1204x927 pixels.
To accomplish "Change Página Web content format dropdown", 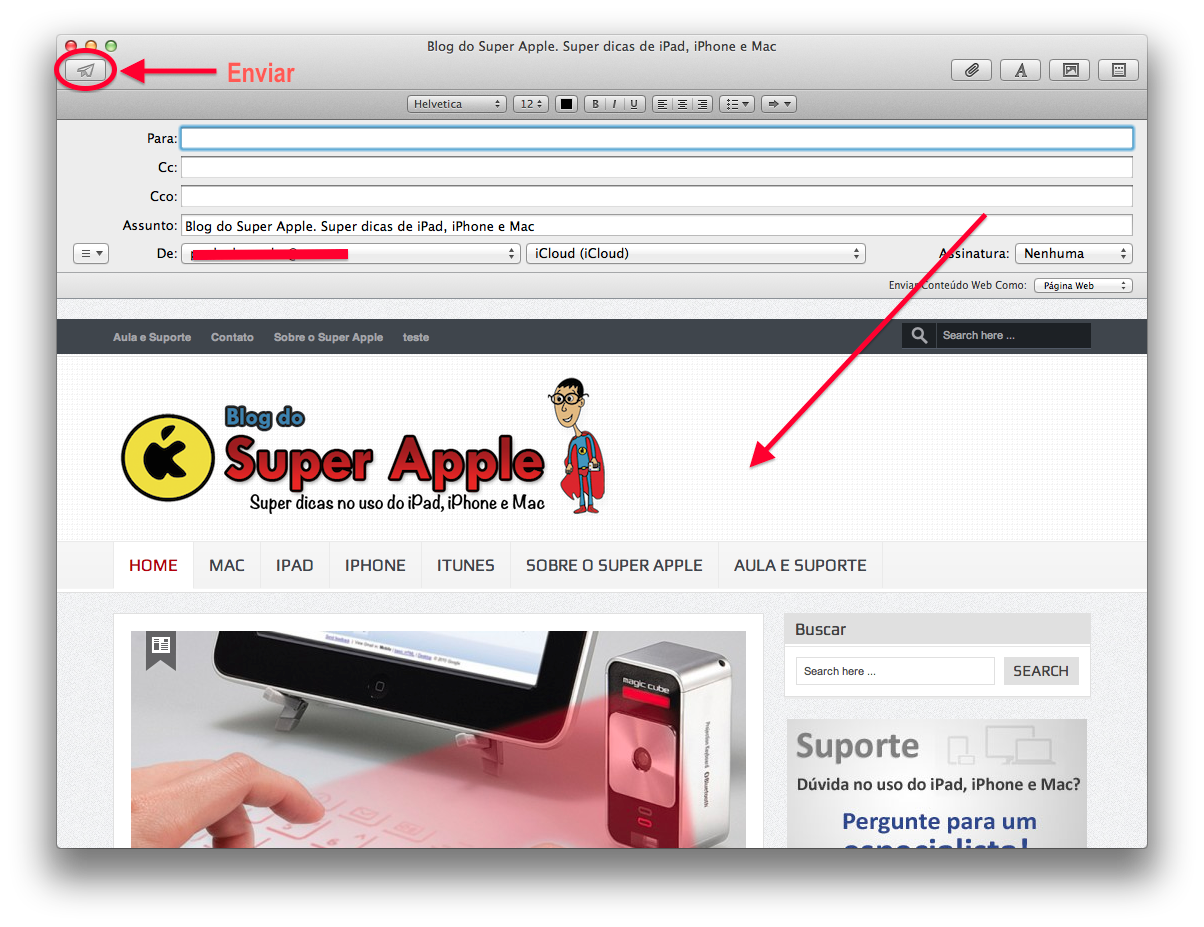I will 1083,286.
